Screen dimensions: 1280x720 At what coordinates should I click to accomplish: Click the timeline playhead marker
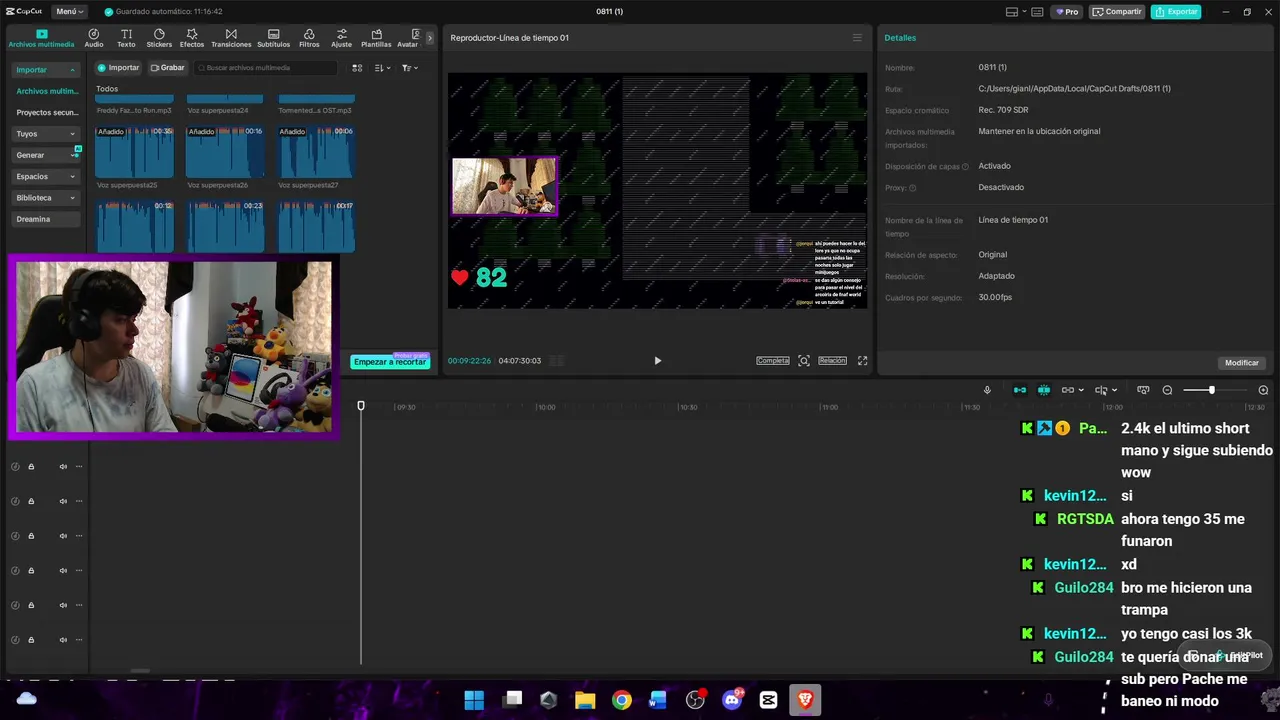361,405
